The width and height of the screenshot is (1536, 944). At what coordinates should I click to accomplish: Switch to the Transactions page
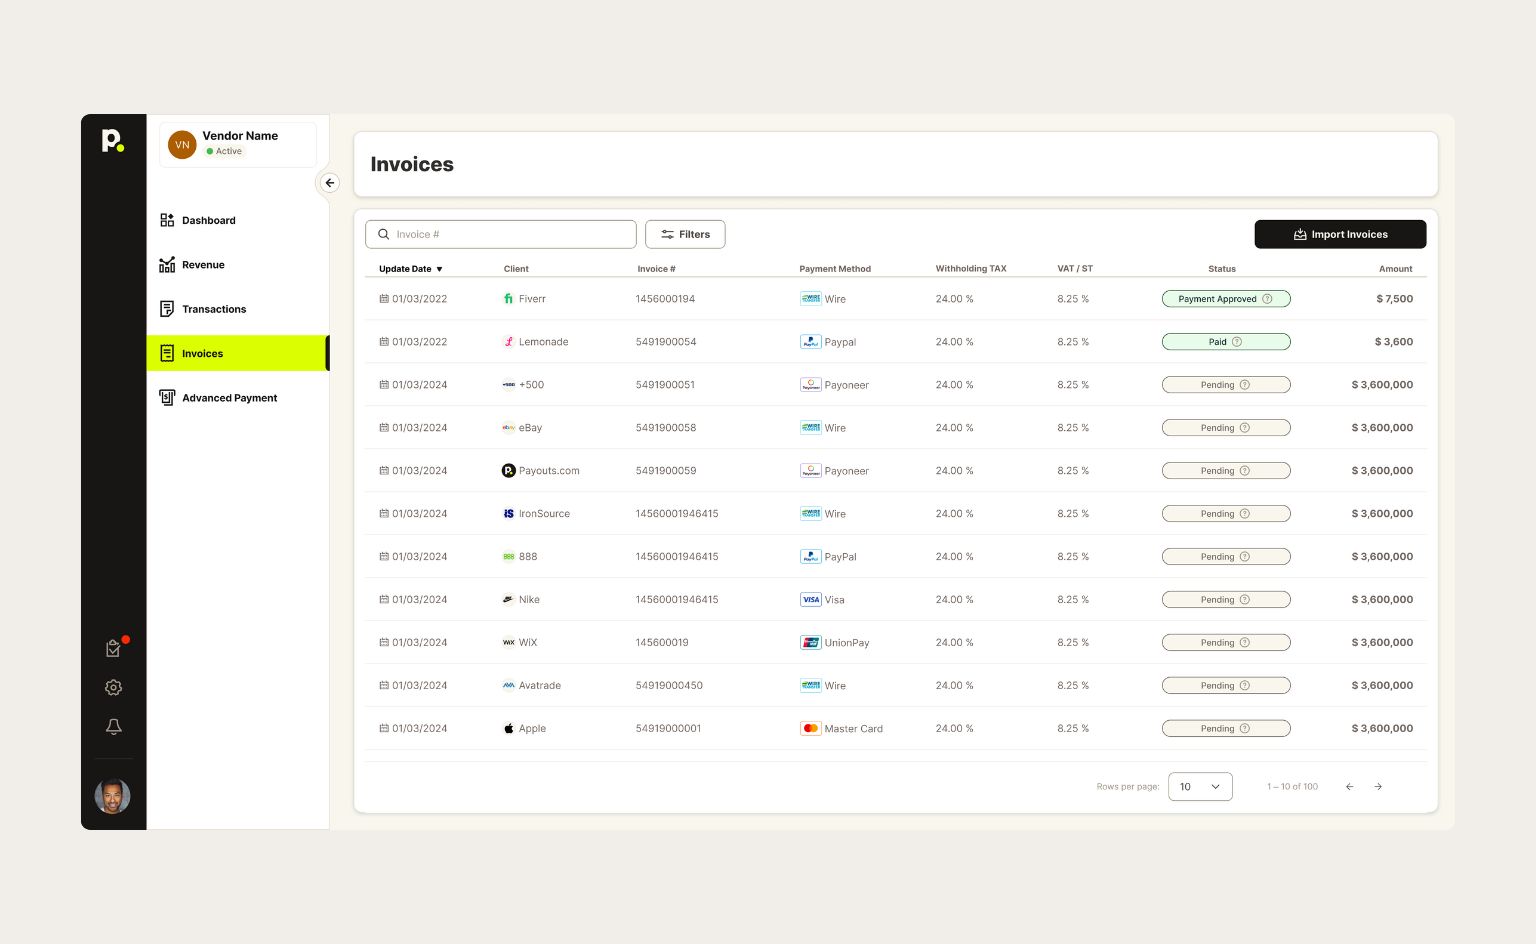(x=213, y=309)
